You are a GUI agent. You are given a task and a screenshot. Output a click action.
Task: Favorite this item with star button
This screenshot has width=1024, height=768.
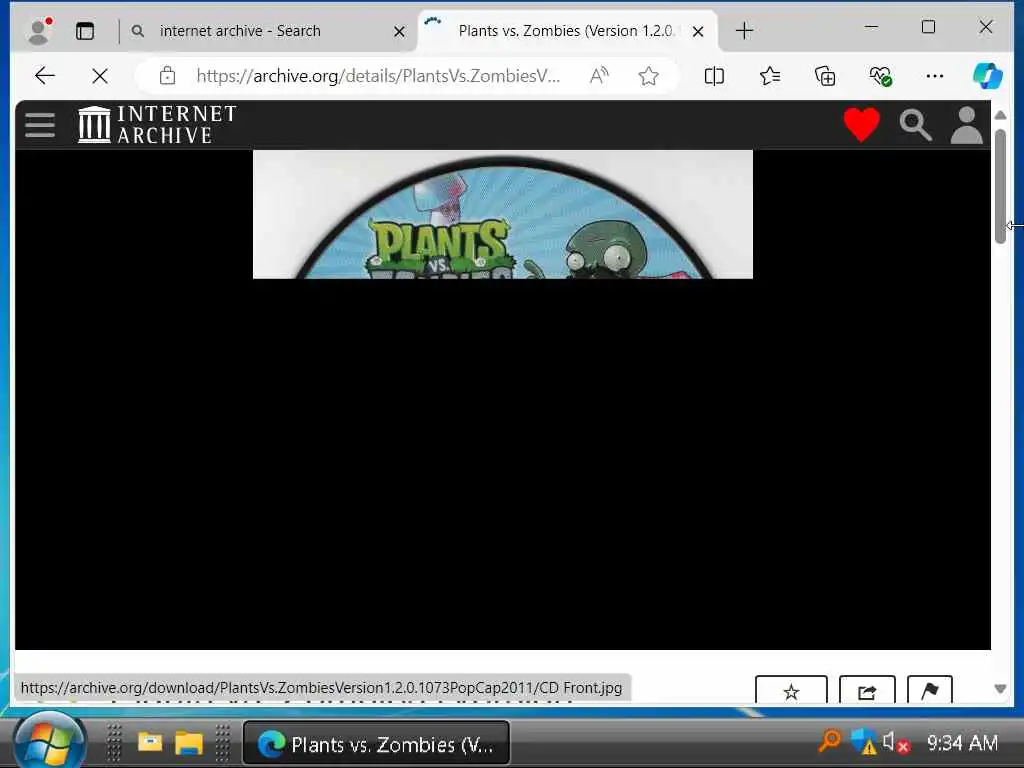[x=791, y=691]
